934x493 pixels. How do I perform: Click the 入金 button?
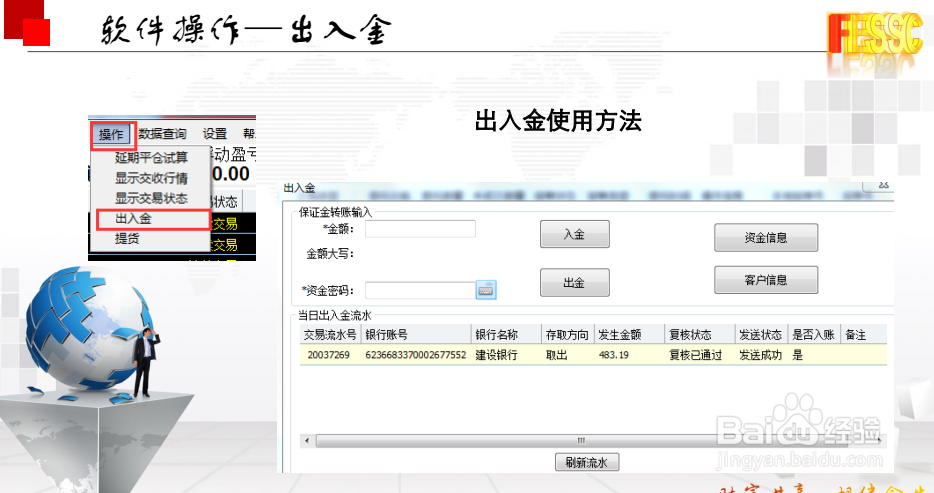(575, 234)
